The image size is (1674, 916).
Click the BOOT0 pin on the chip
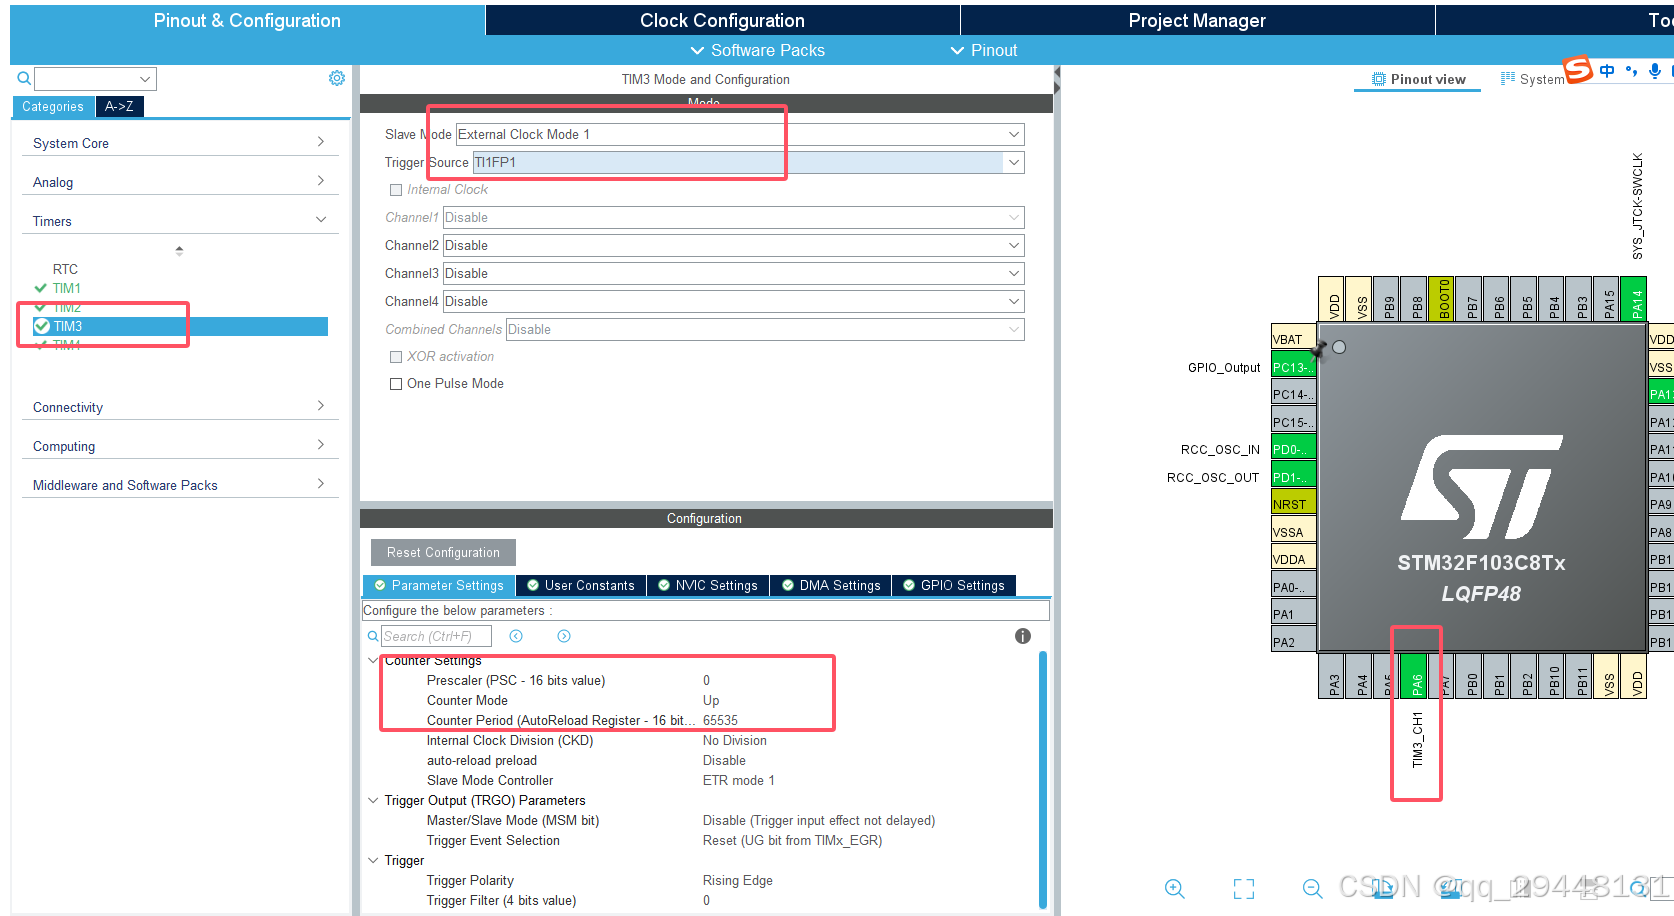tap(1442, 299)
